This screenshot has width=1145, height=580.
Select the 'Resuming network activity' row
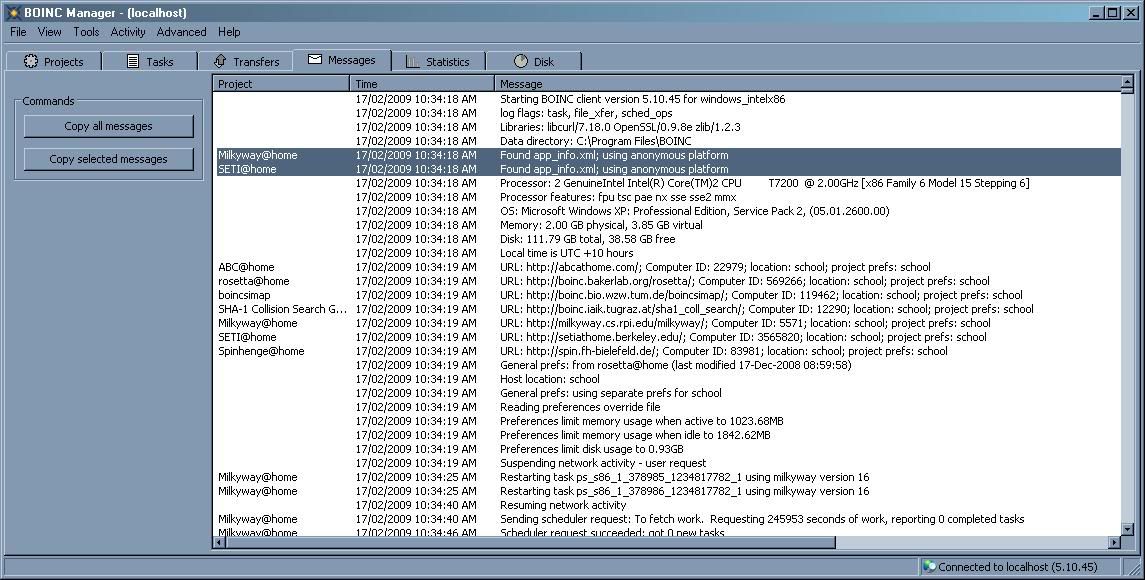pos(667,505)
